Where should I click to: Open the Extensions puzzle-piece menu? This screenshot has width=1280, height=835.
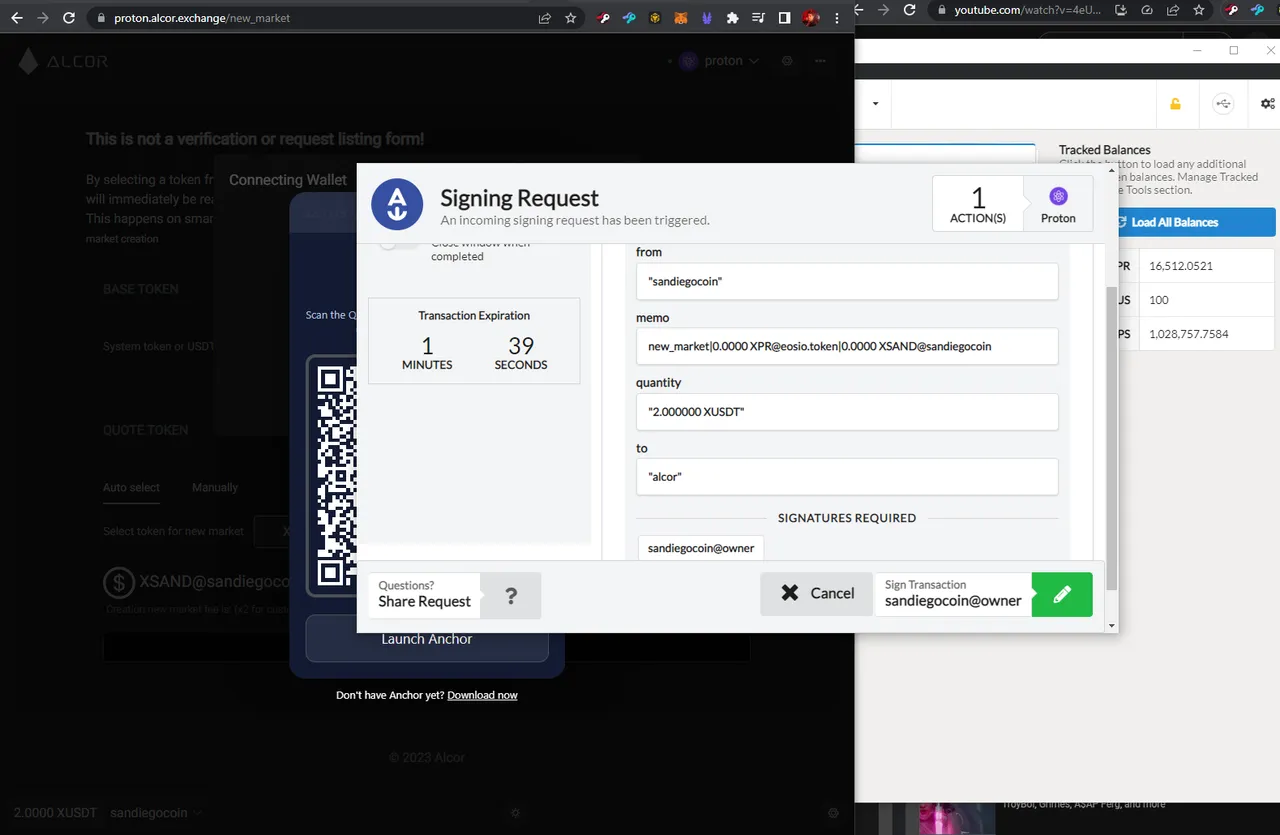tap(733, 18)
